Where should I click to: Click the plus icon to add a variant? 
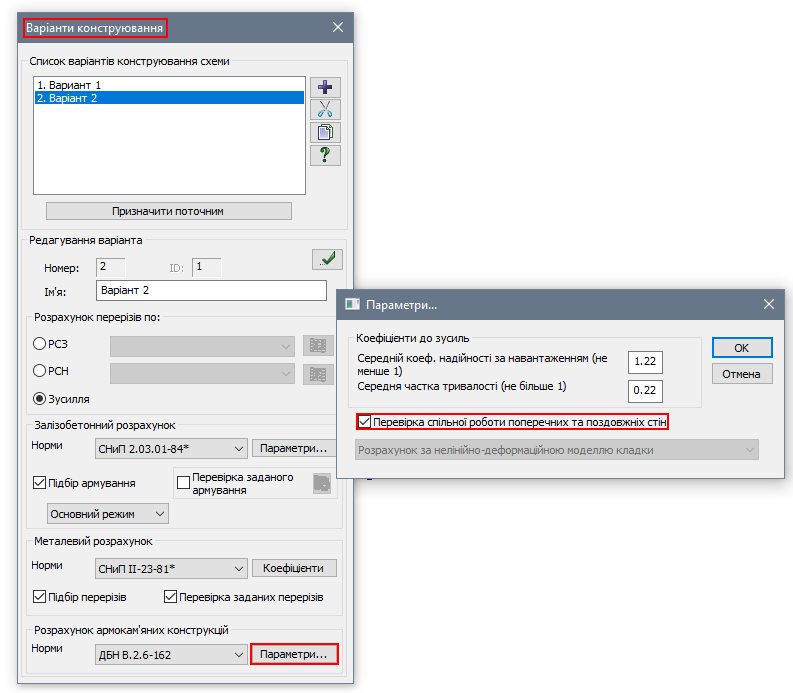(324, 87)
